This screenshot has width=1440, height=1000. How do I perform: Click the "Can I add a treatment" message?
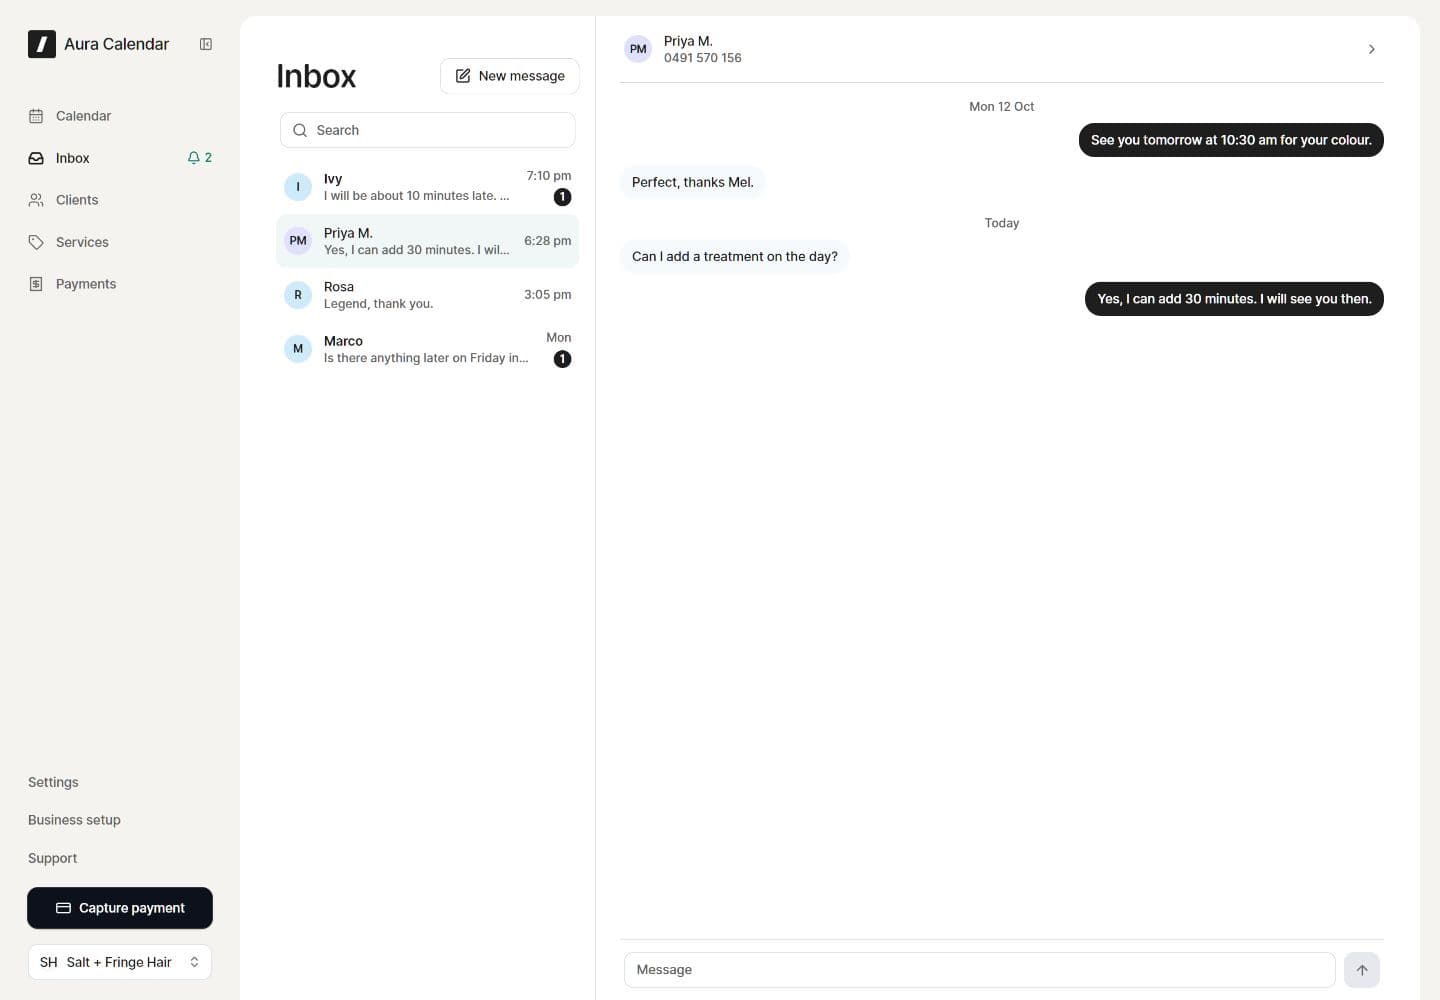coord(735,256)
